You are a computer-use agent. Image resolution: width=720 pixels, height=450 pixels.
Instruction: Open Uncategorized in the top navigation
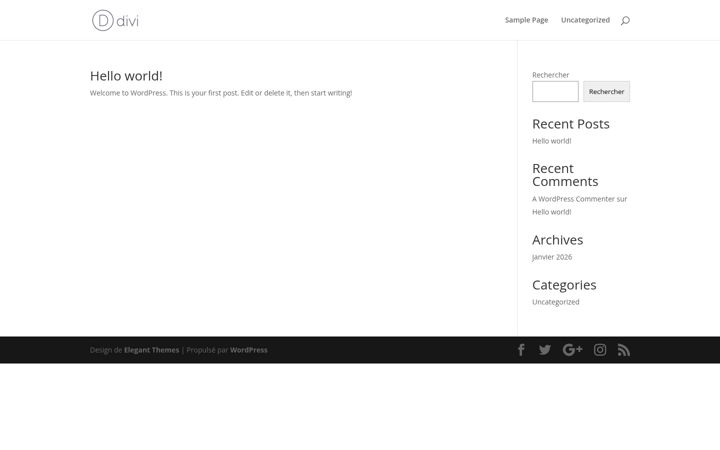tap(585, 20)
